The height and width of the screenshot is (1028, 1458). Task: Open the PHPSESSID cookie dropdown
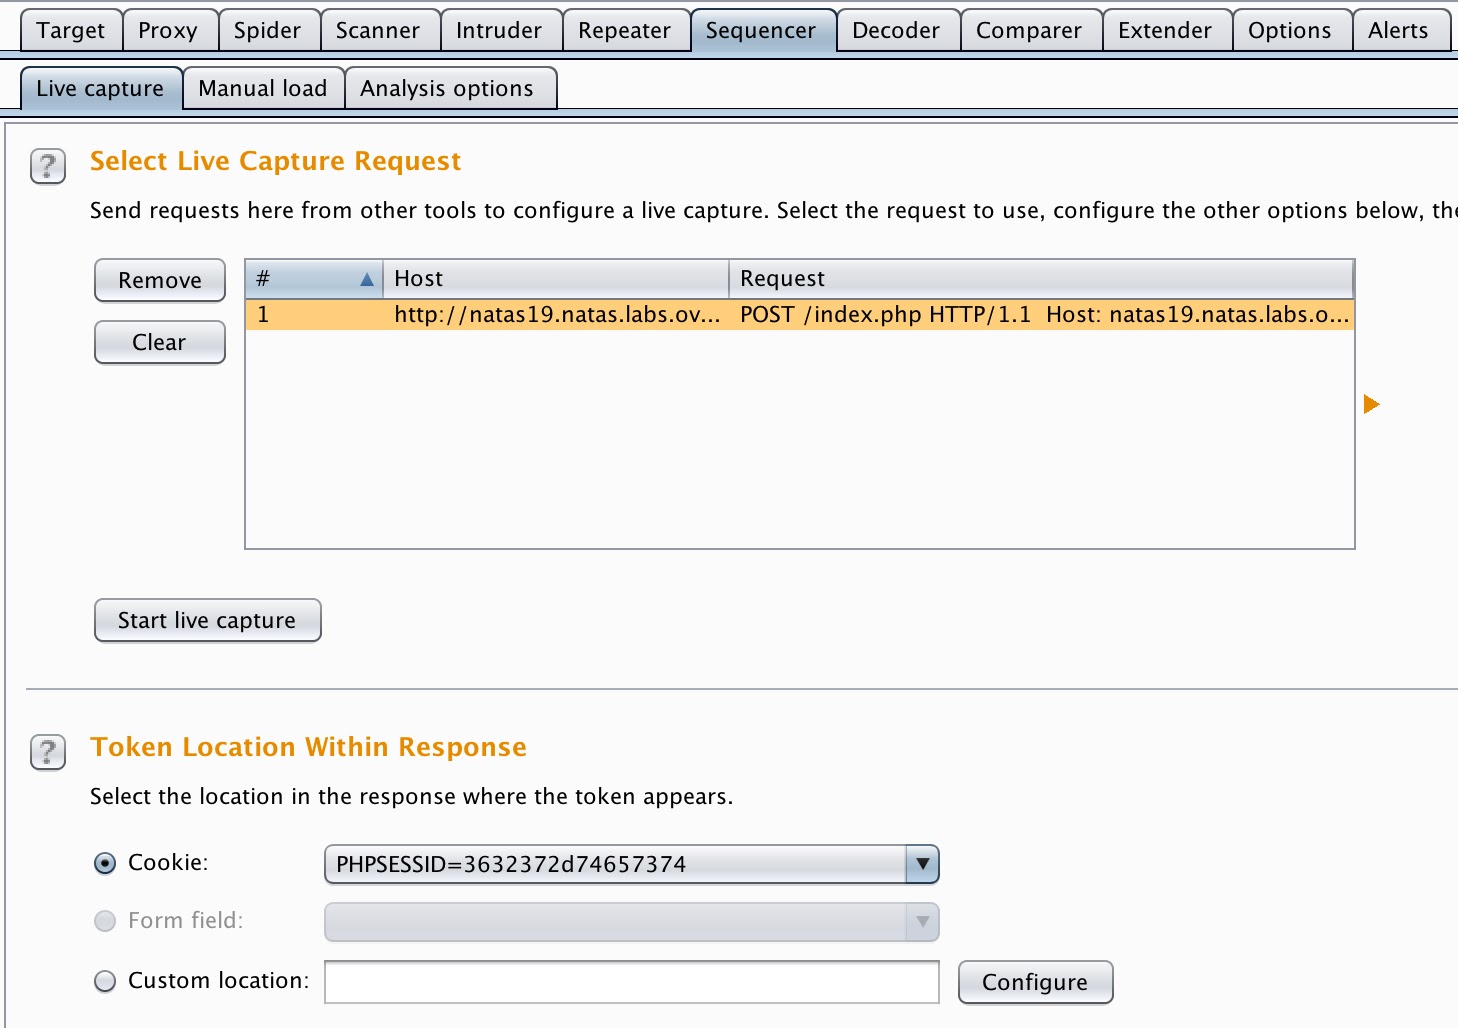pyautogui.click(x=922, y=864)
